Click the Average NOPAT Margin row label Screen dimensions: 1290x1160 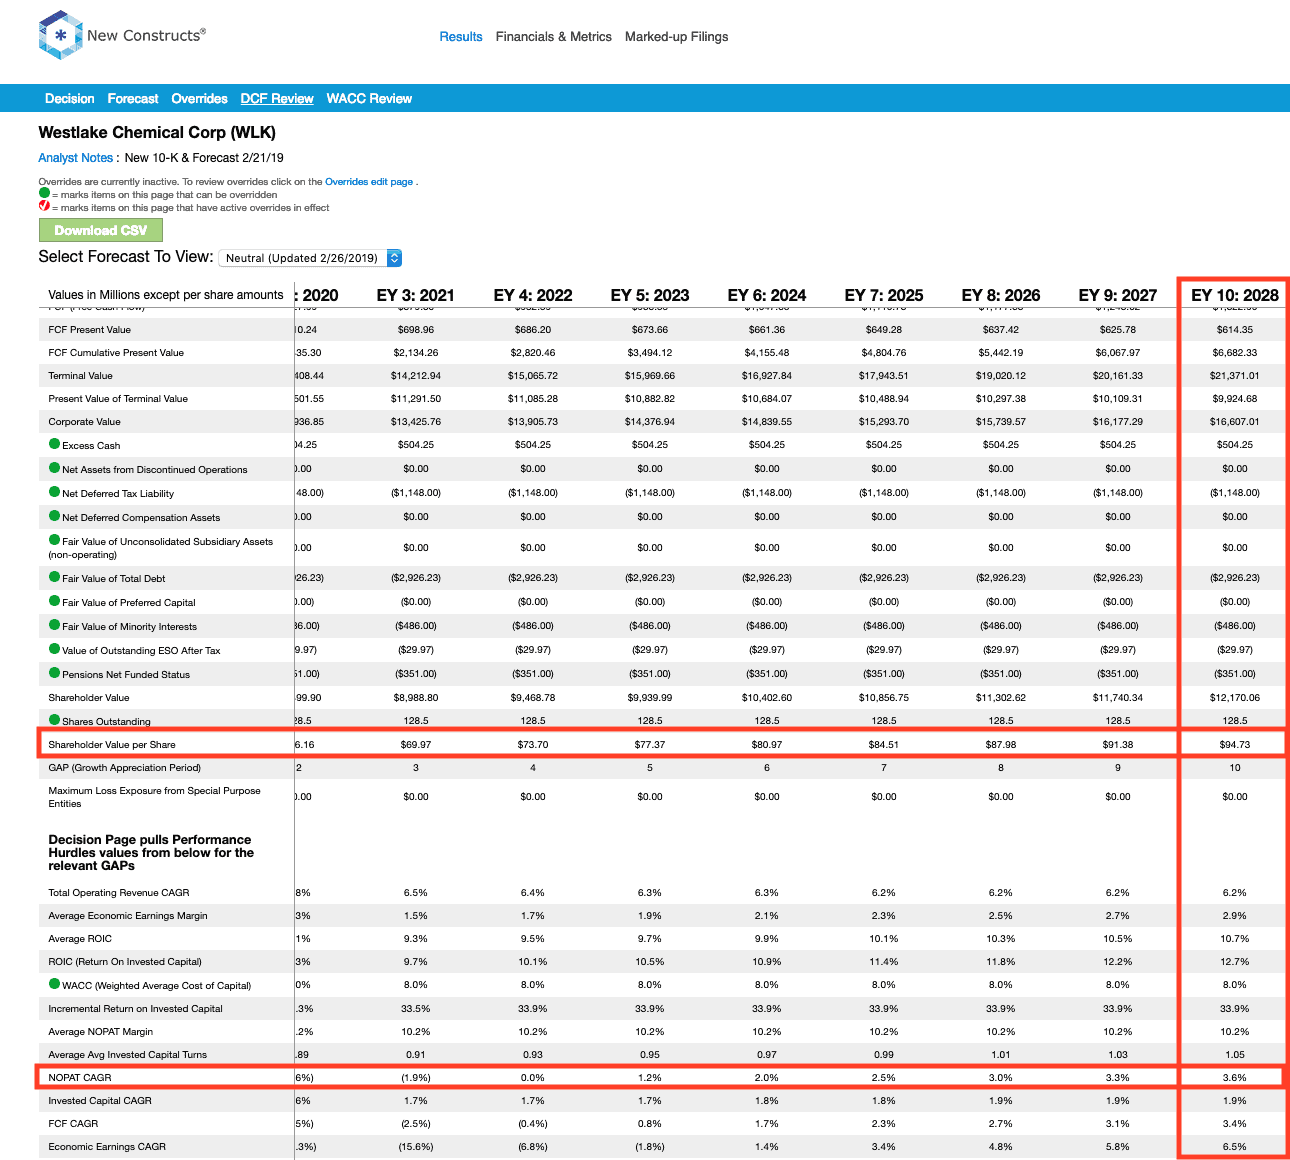(x=101, y=1032)
